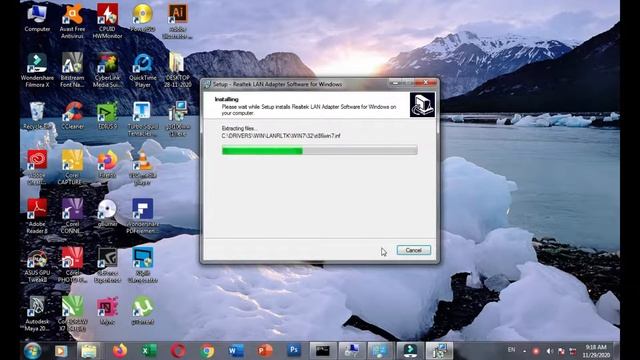
Task: Open Adobe Illustrator desktop shortcut
Action: click(178, 22)
